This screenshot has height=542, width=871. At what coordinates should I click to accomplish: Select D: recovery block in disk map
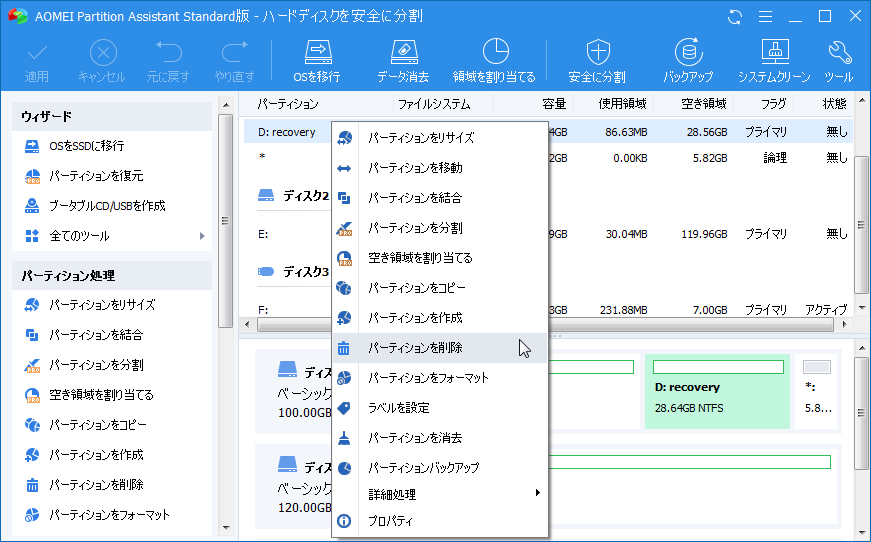pyautogui.click(x=718, y=392)
